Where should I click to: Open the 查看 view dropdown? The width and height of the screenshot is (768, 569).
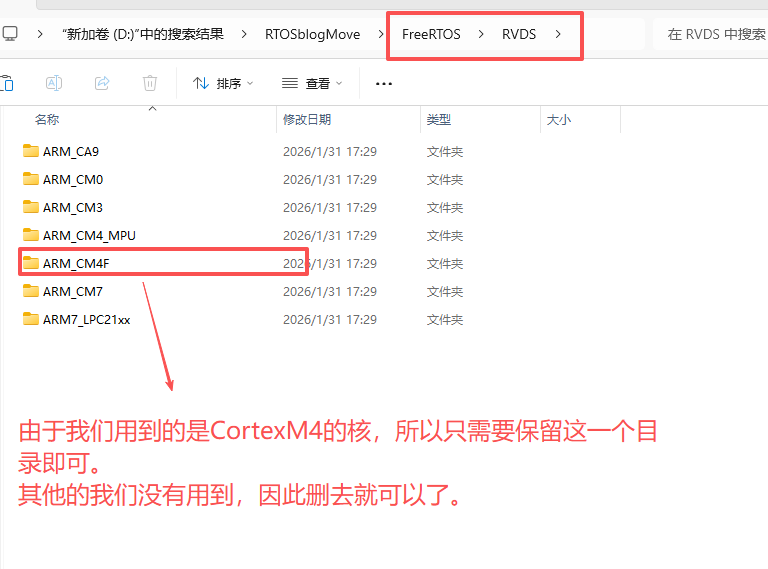coord(312,84)
